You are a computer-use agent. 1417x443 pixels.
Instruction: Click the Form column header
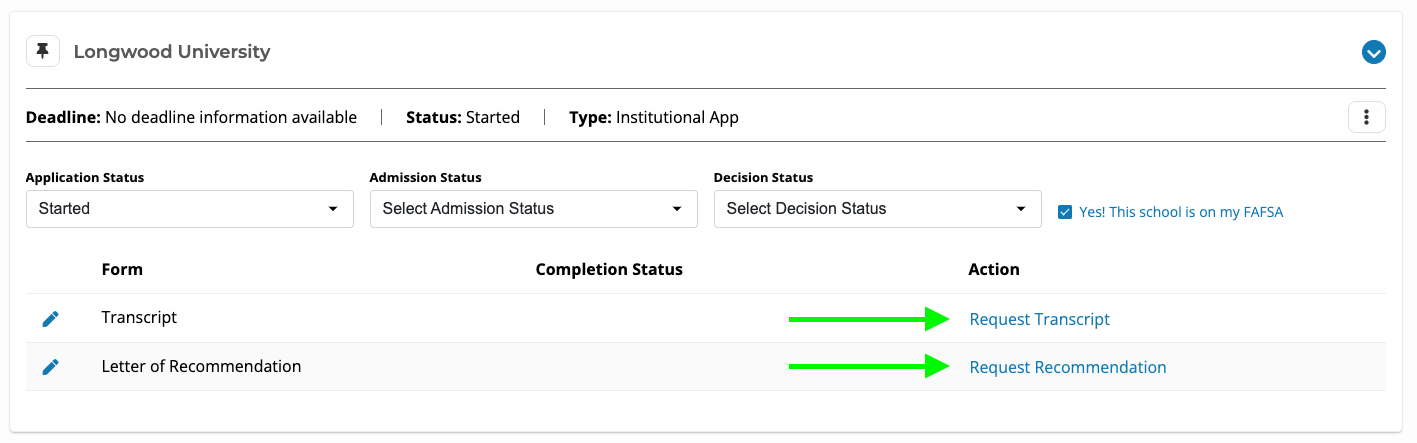(122, 269)
